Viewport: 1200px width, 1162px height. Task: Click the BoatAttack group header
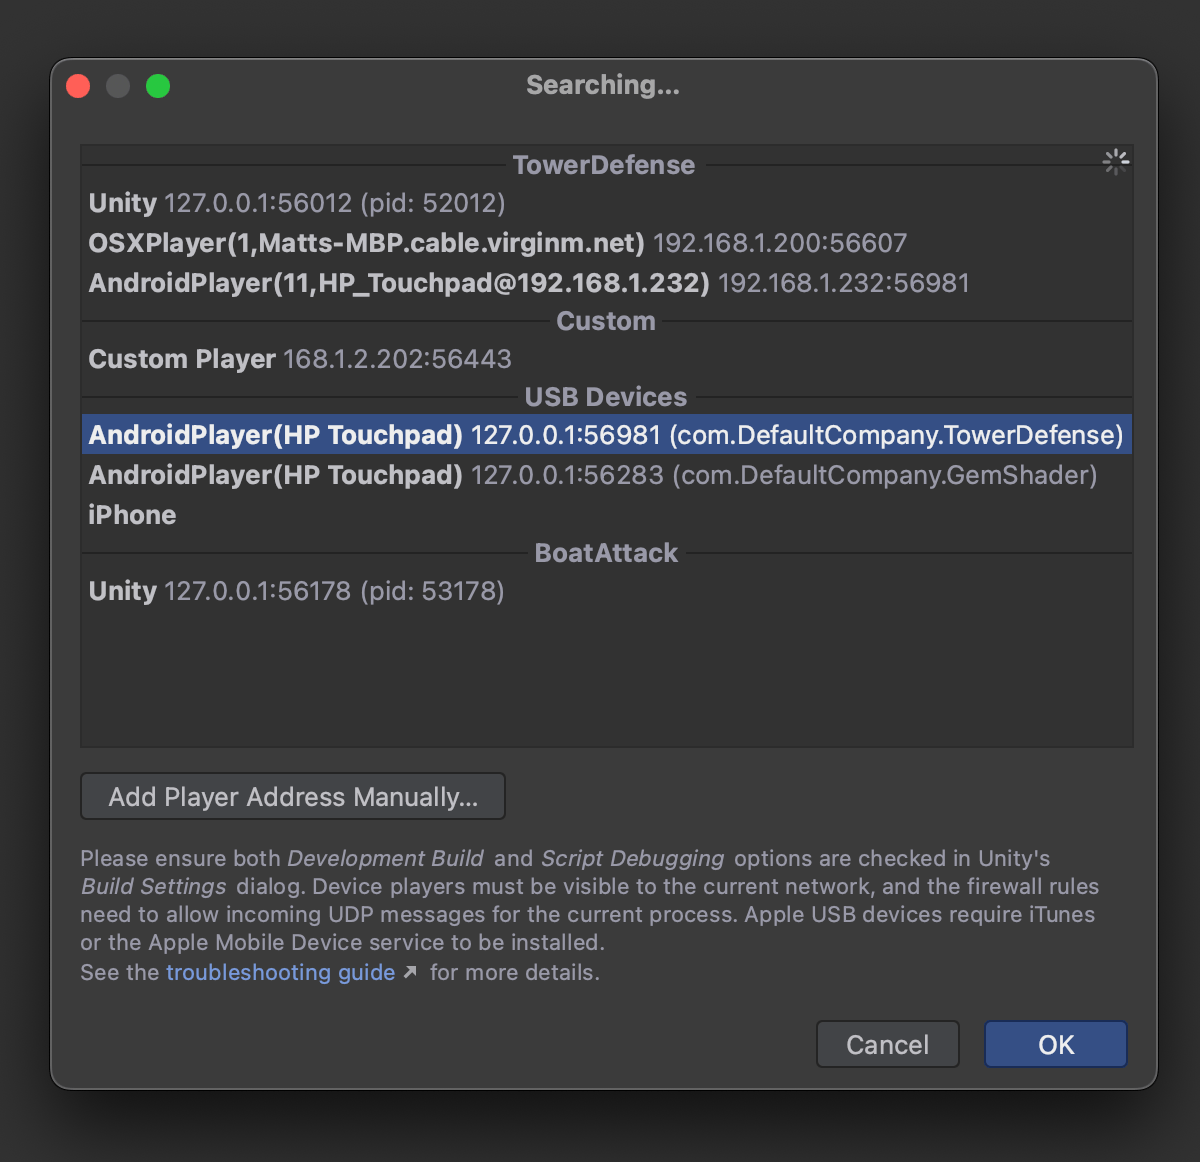tap(606, 553)
